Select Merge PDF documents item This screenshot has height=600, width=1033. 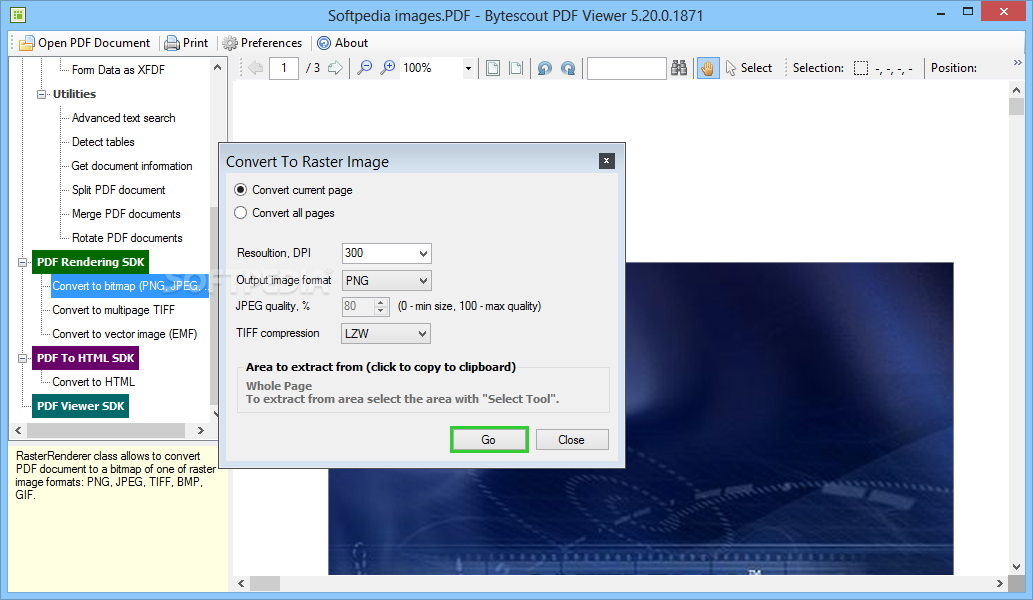126,214
